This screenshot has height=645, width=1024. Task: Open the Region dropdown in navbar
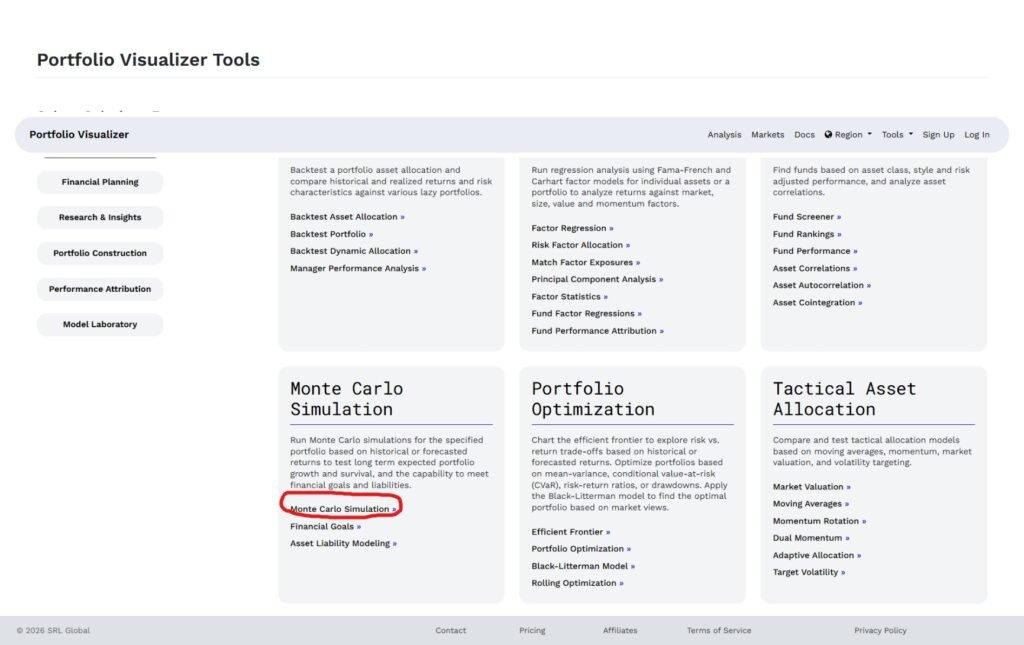(x=848, y=134)
